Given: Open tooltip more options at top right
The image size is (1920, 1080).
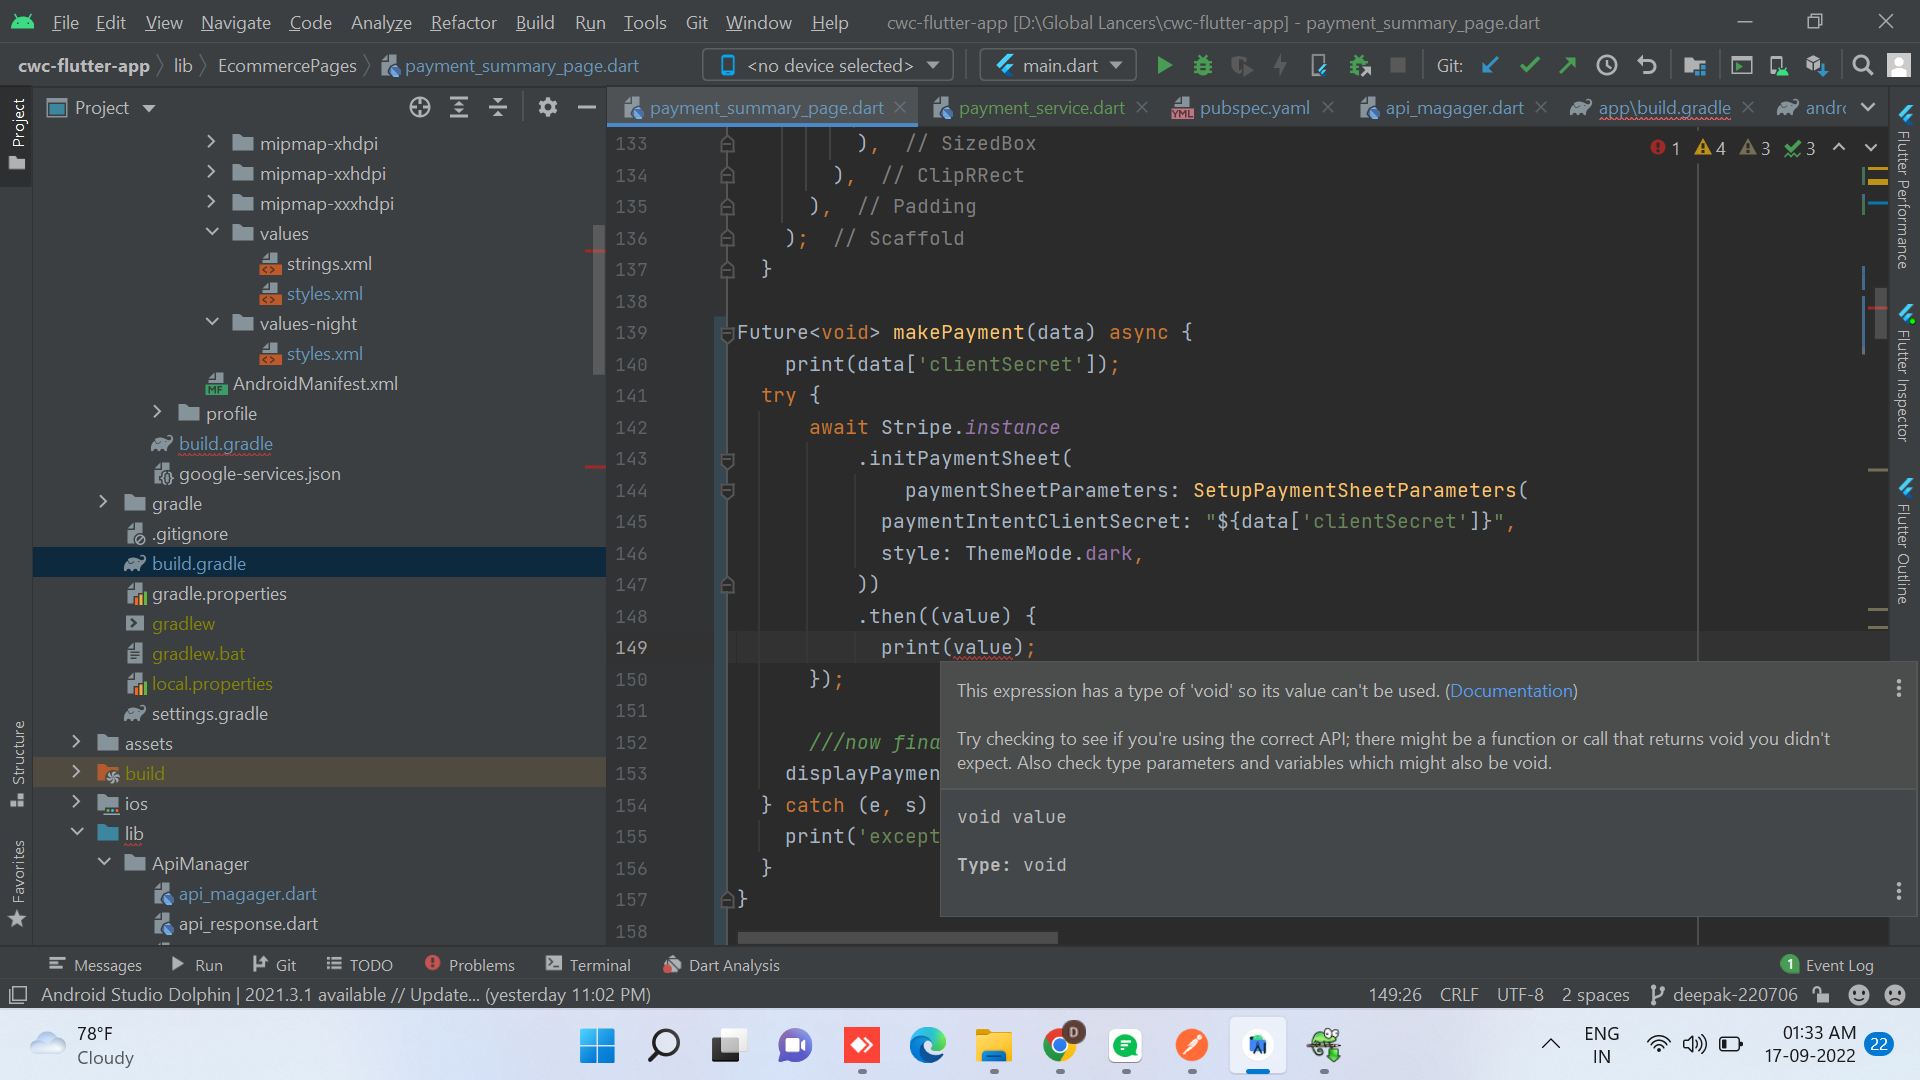Looking at the screenshot, I should (x=1899, y=689).
